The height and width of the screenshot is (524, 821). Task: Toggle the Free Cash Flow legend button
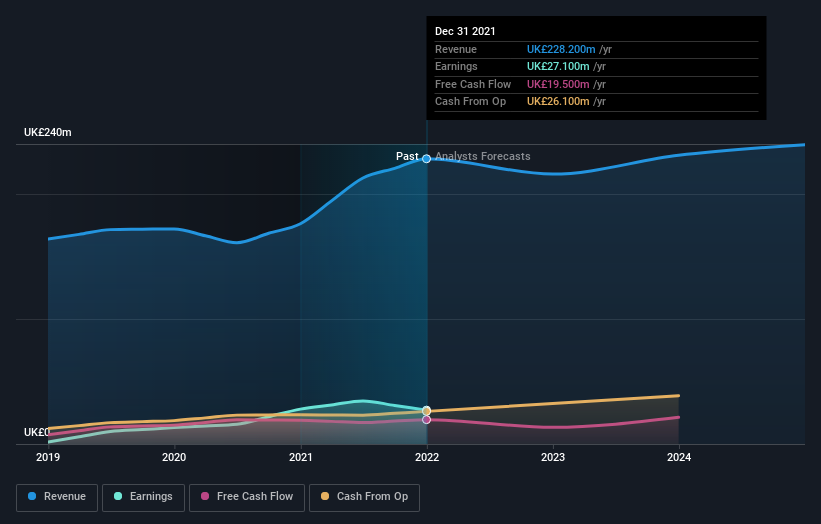pos(247,497)
